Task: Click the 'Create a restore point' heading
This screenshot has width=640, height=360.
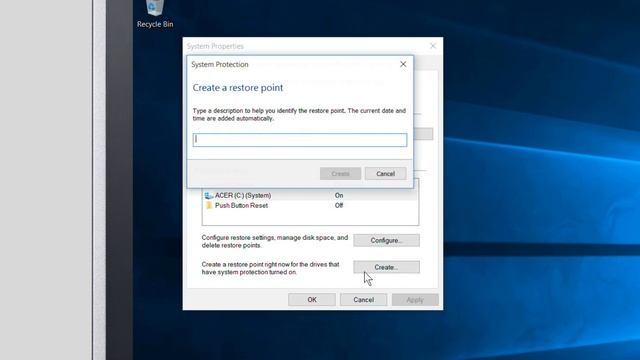Action: click(x=238, y=88)
